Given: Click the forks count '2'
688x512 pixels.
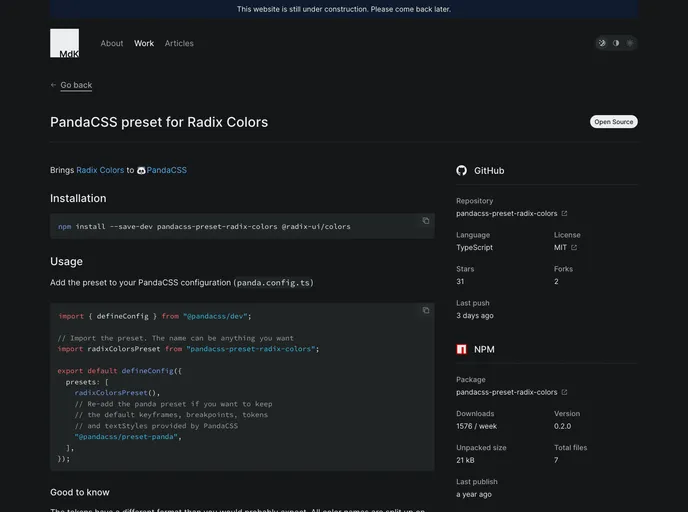Looking at the screenshot, I should point(556,282).
